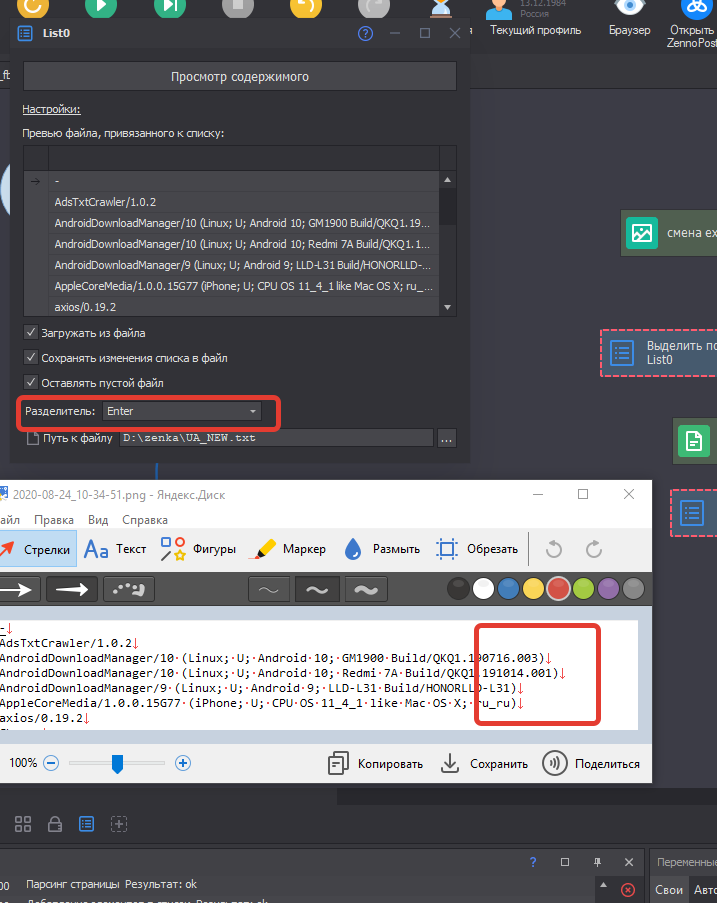Screen dimensions: 717x903
Task: Click the zoom slider handle
Action: (117, 764)
